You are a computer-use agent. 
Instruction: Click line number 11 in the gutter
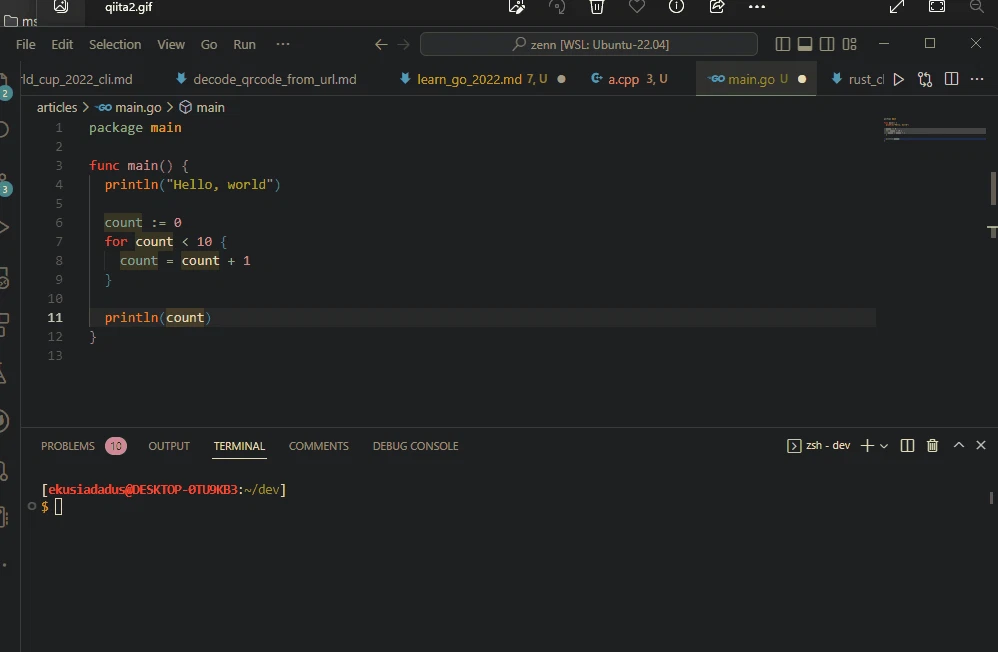coord(55,318)
